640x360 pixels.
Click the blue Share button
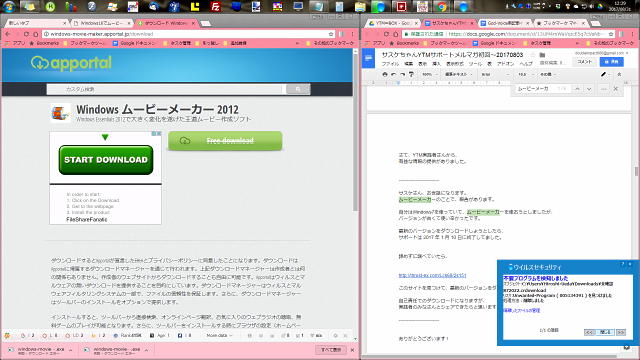pyautogui.click(x=611, y=62)
